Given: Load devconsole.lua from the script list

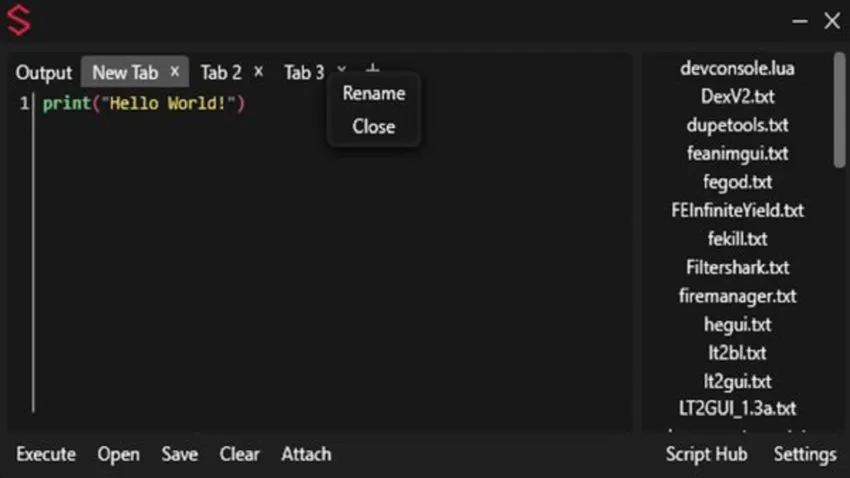Looking at the screenshot, I should tap(737, 68).
